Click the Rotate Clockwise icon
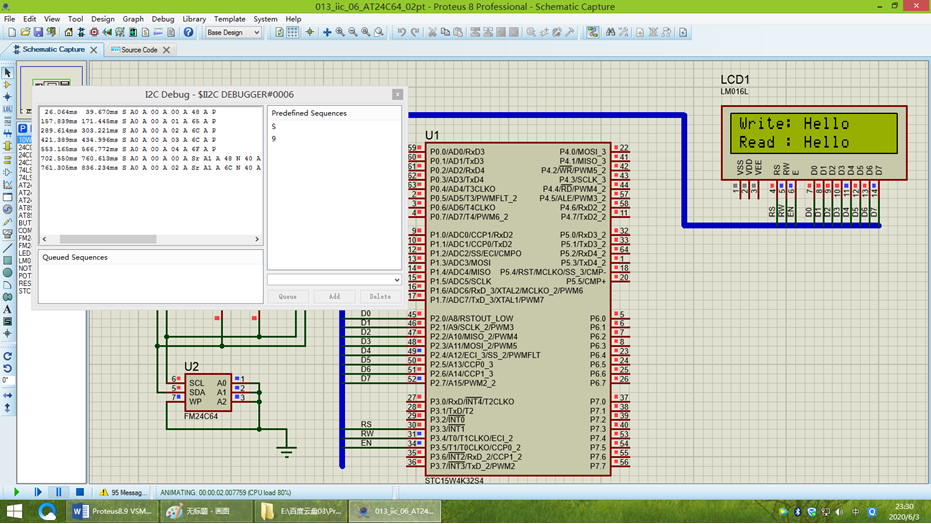Screen dimensions: 931x524 [7, 356]
